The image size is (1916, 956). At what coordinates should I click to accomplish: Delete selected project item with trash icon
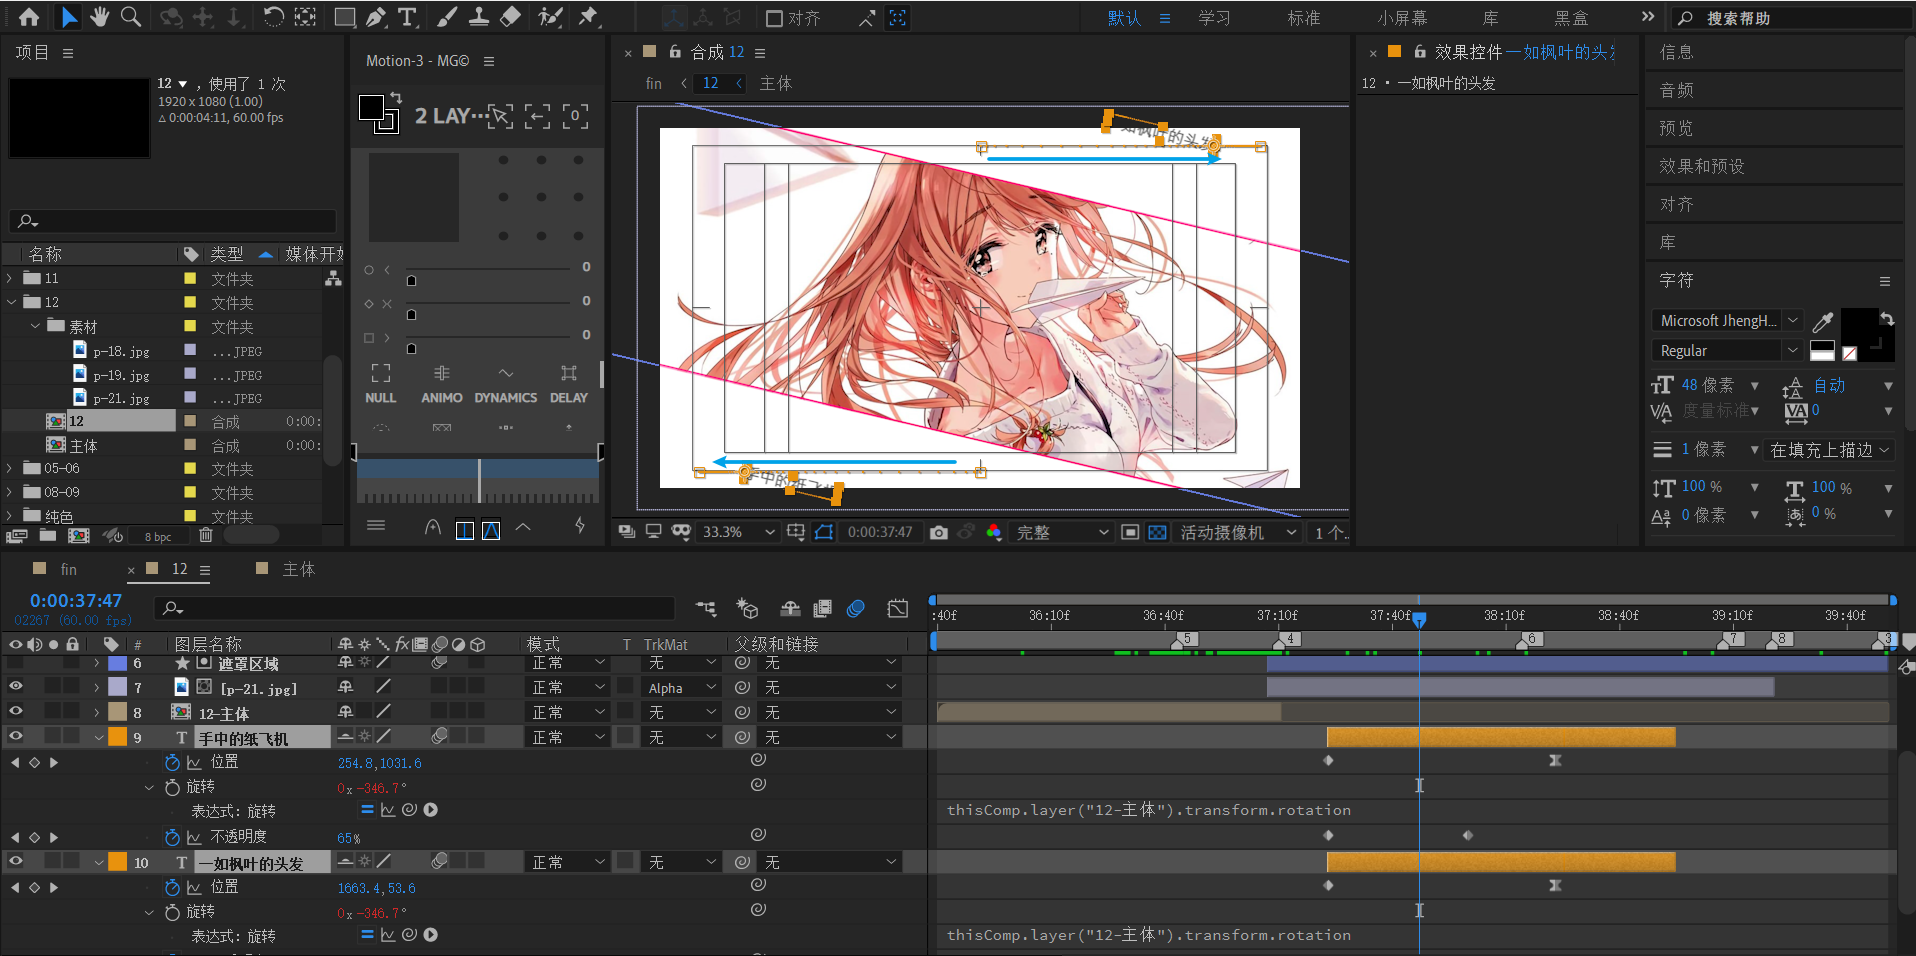206,536
